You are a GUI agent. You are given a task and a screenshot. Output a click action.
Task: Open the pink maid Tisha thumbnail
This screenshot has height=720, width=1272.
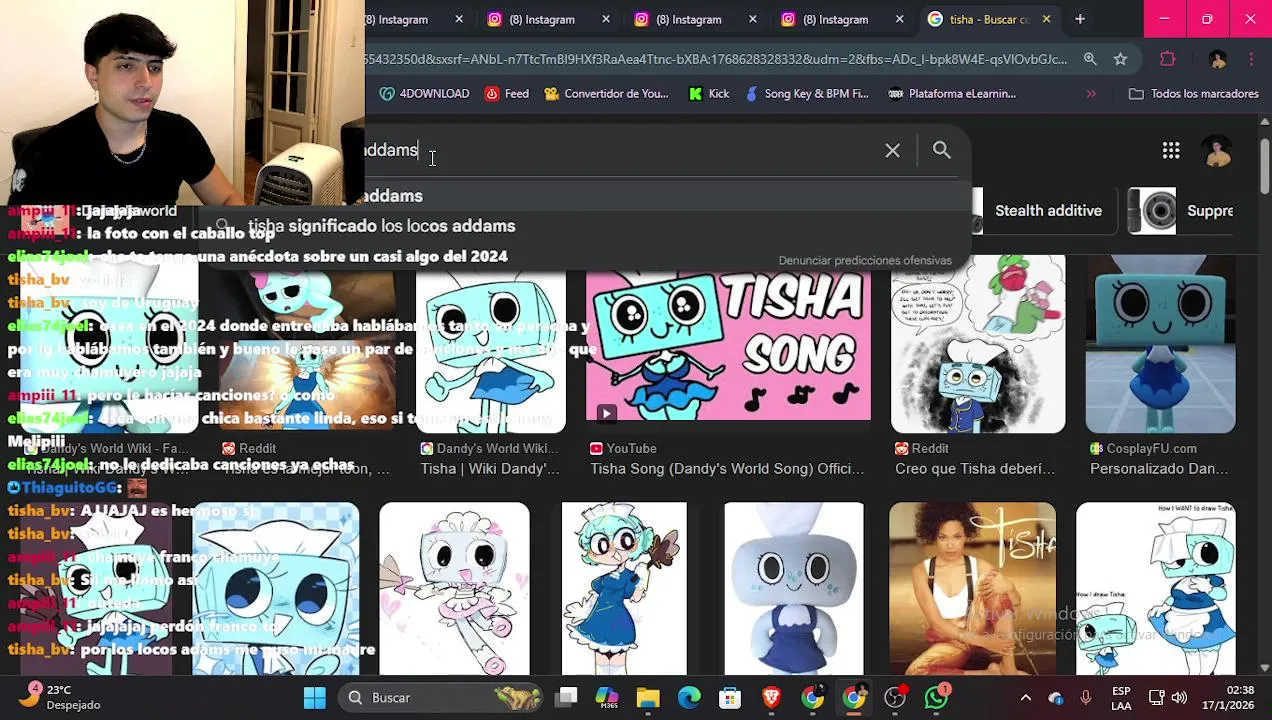pos(454,589)
